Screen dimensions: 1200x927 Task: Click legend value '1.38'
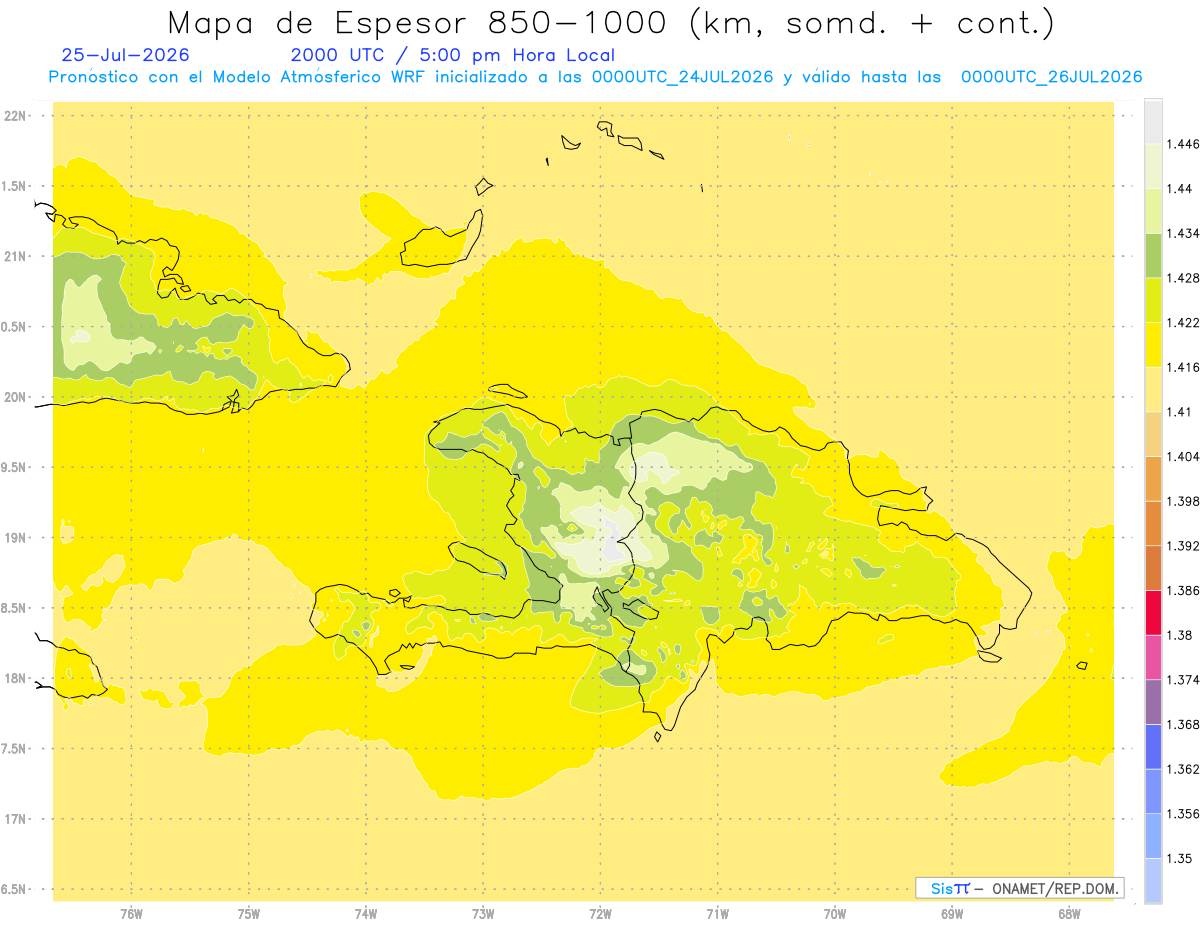click(1181, 635)
